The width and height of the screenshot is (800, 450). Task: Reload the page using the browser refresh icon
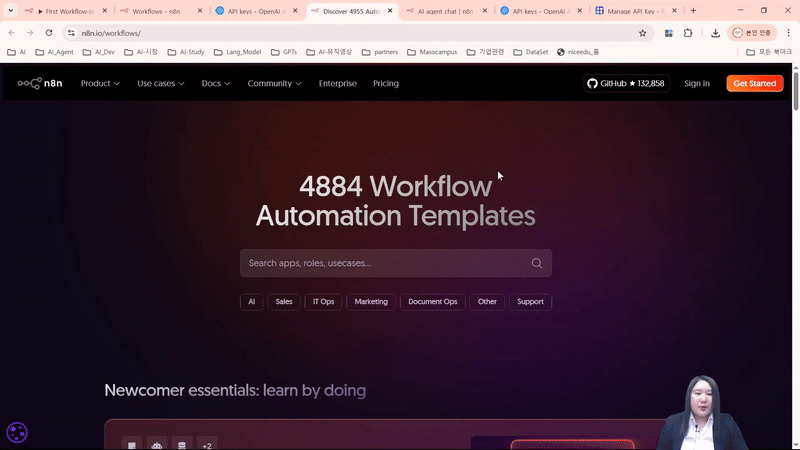pos(49,33)
